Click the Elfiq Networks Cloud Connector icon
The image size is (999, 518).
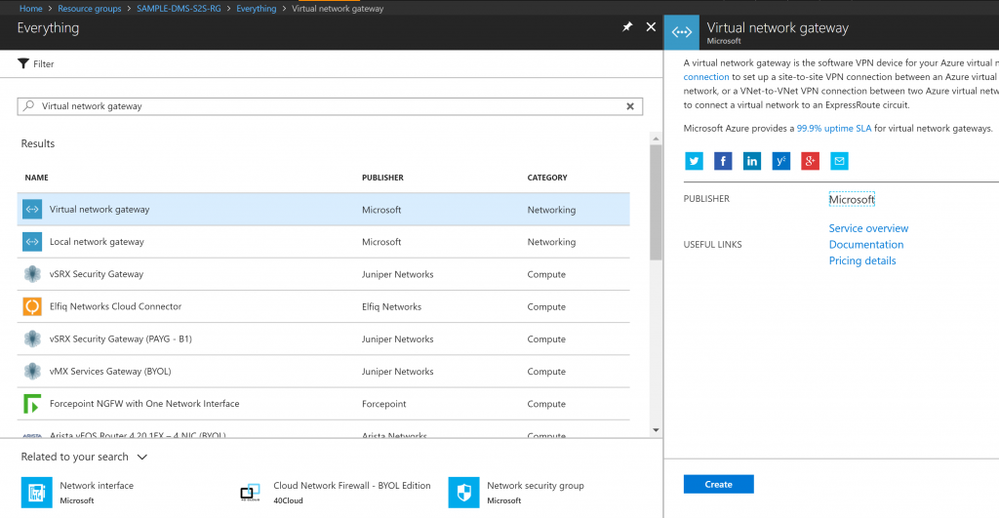[32, 306]
